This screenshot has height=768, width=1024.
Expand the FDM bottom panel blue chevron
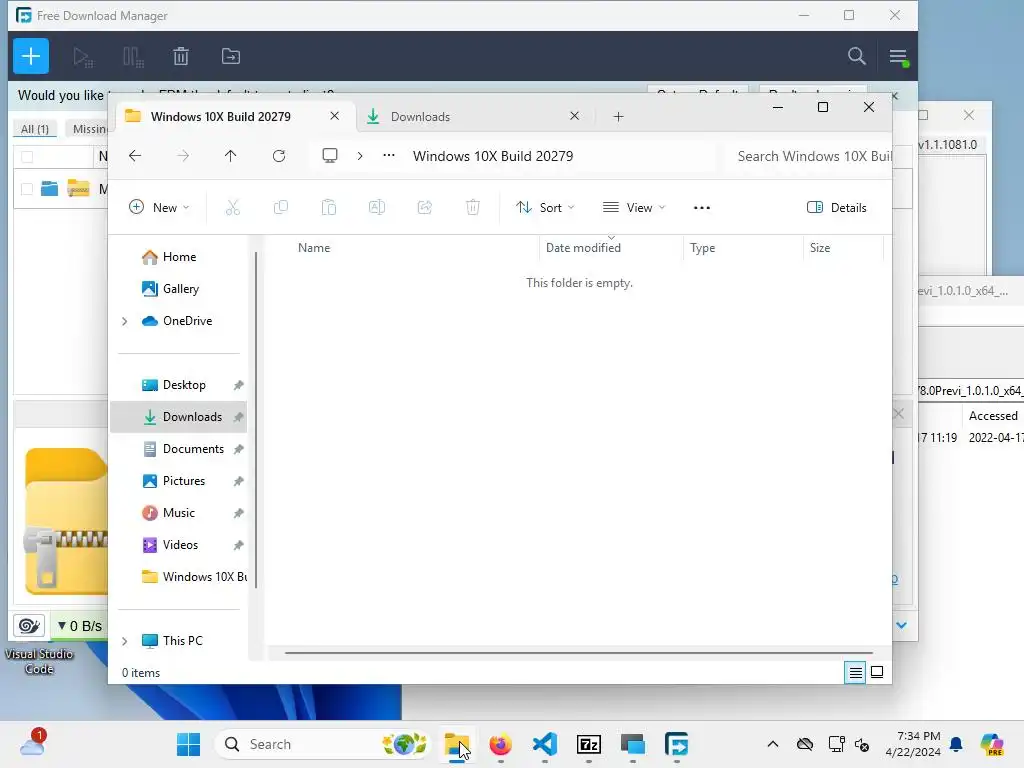(x=901, y=626)
